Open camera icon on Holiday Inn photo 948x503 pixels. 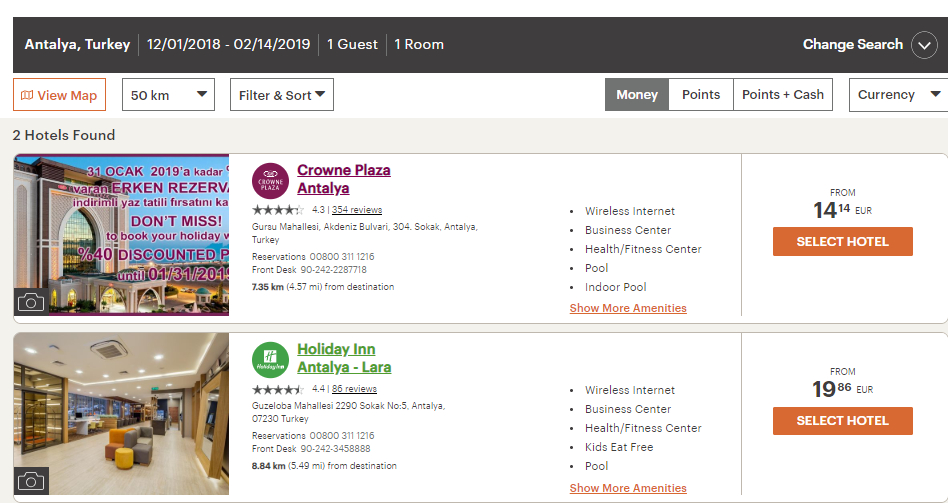[x=31, y=481]
